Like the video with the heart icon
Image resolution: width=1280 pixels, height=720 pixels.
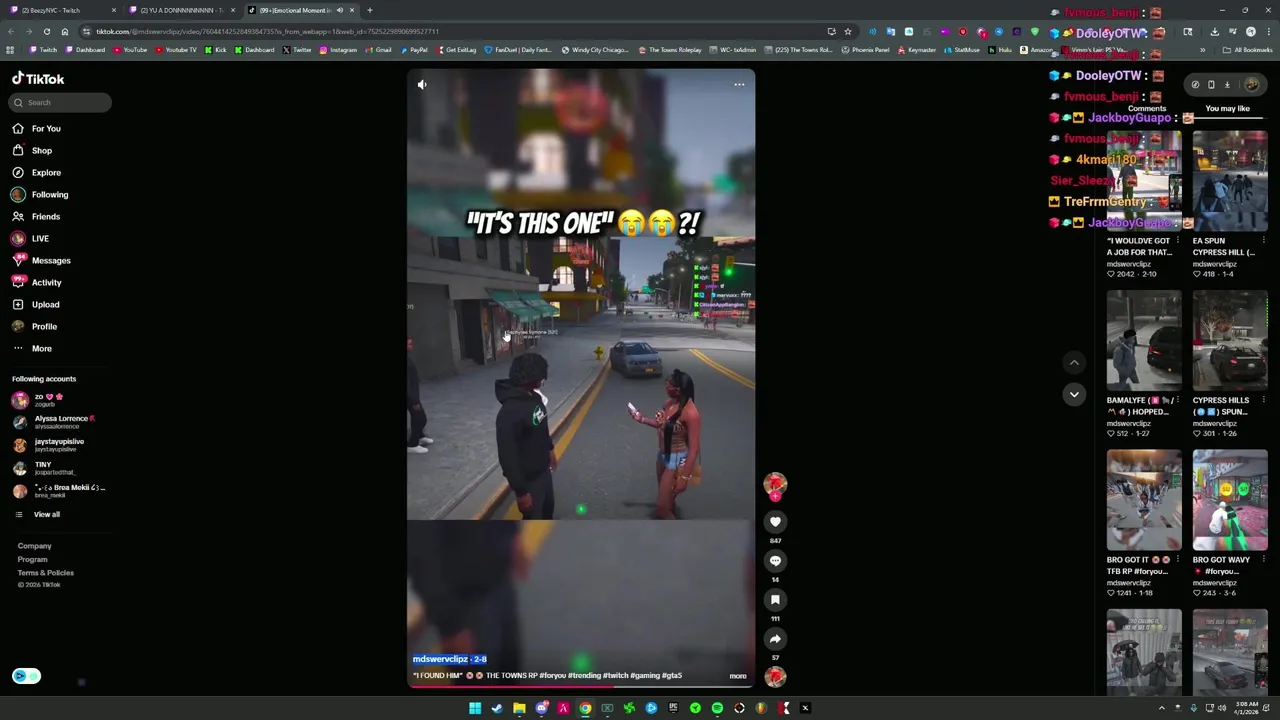pos(775,522)
